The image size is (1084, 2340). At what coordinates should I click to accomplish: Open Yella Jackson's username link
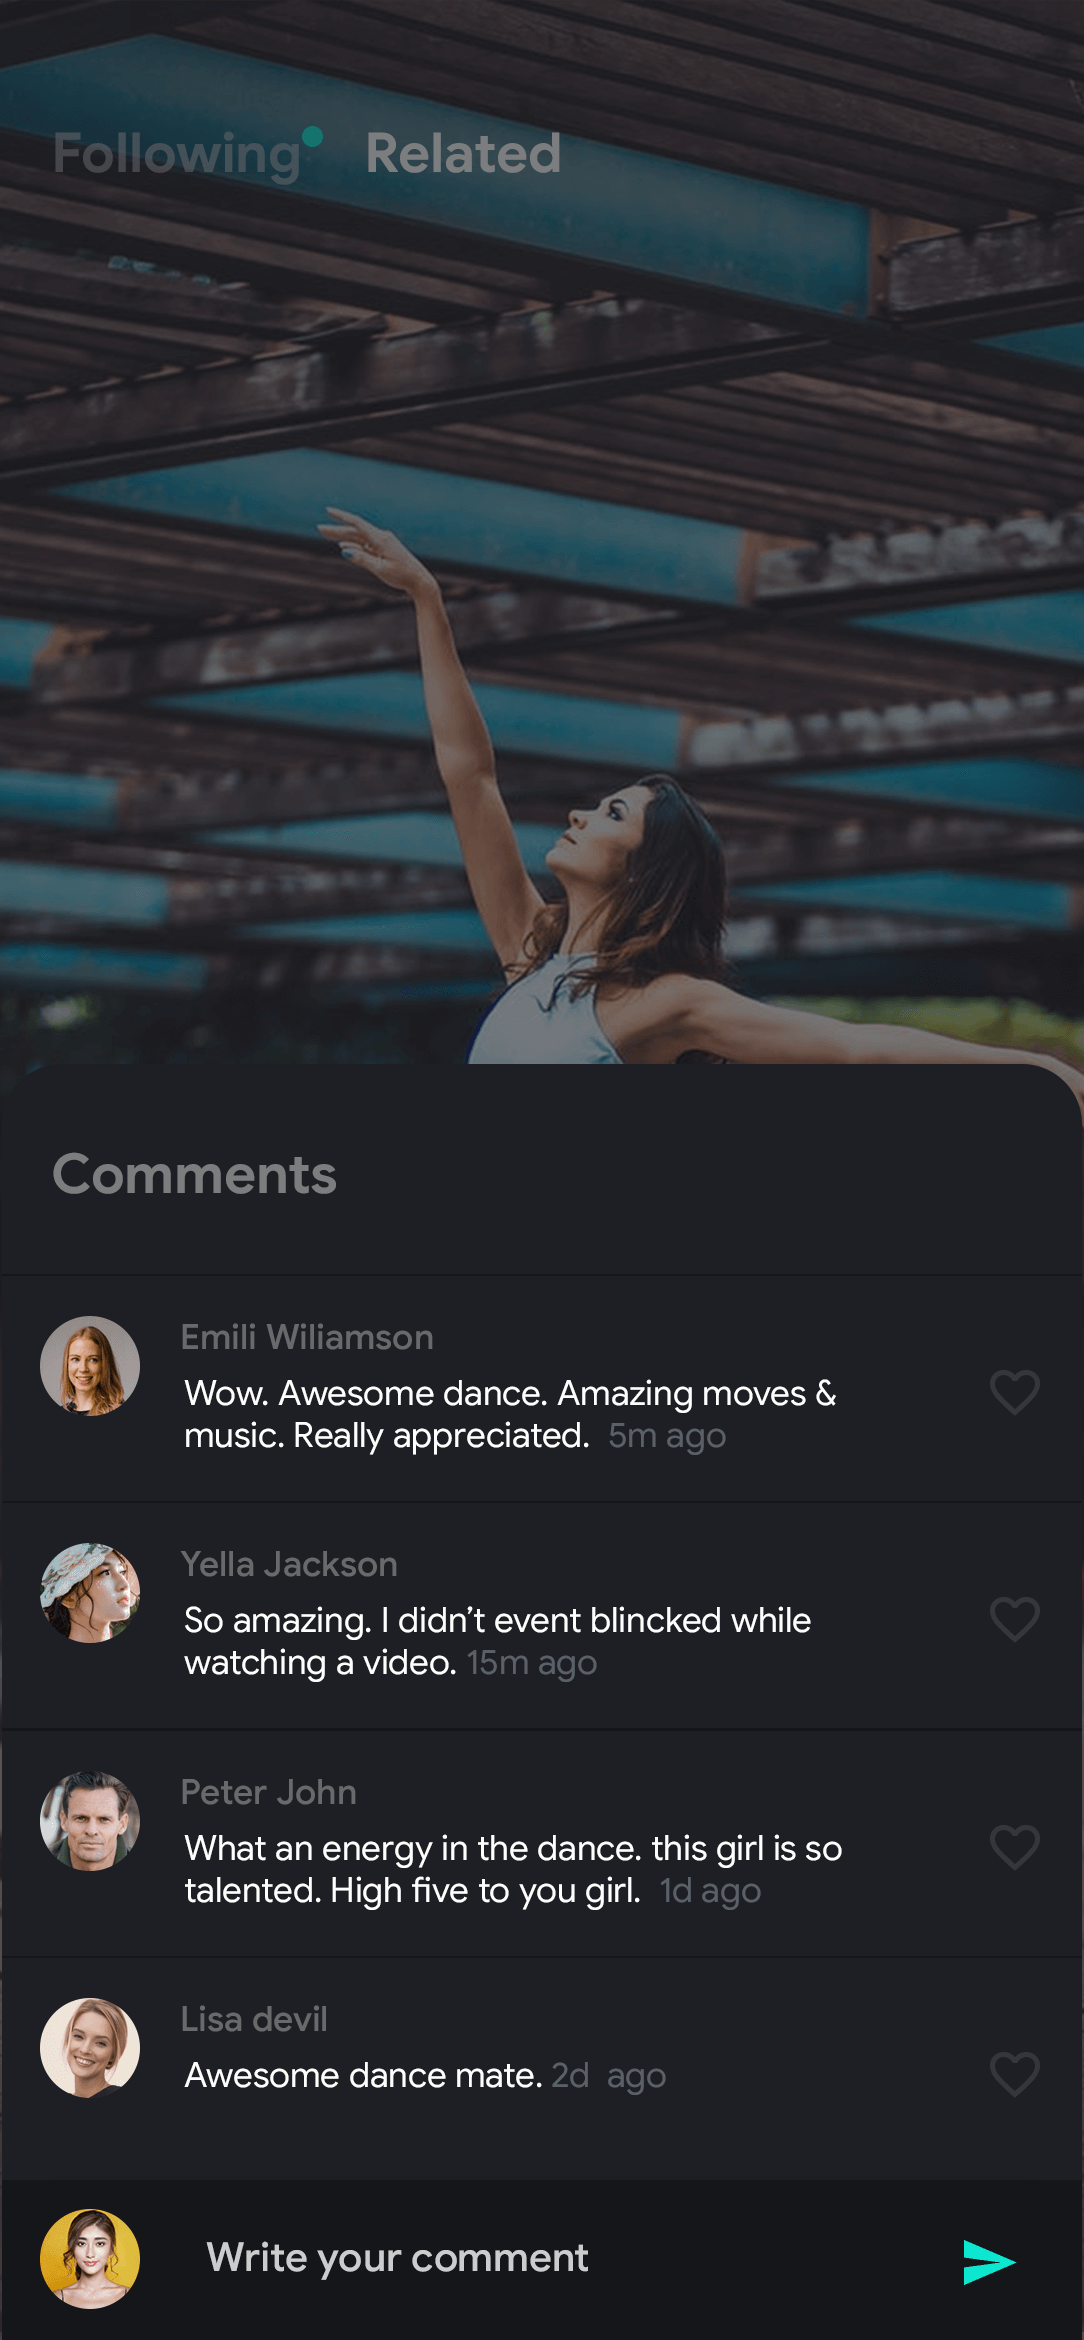289,1564
